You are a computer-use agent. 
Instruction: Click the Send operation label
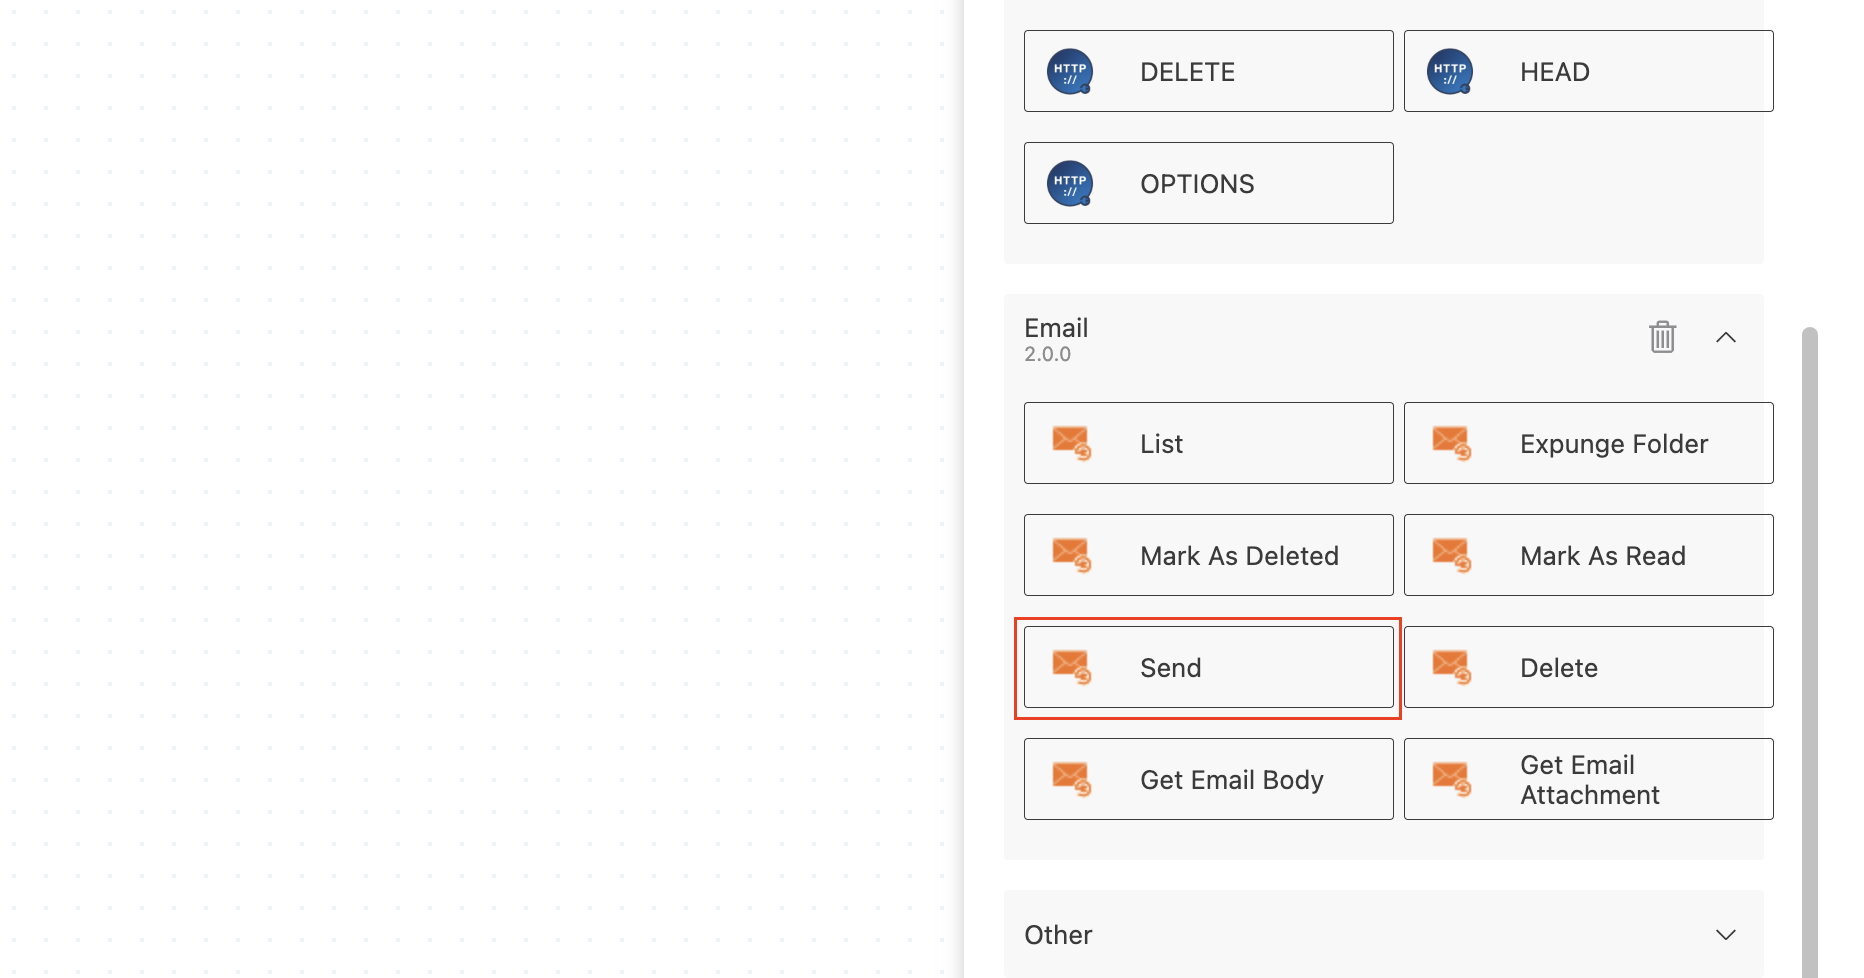pos(1170,668)
